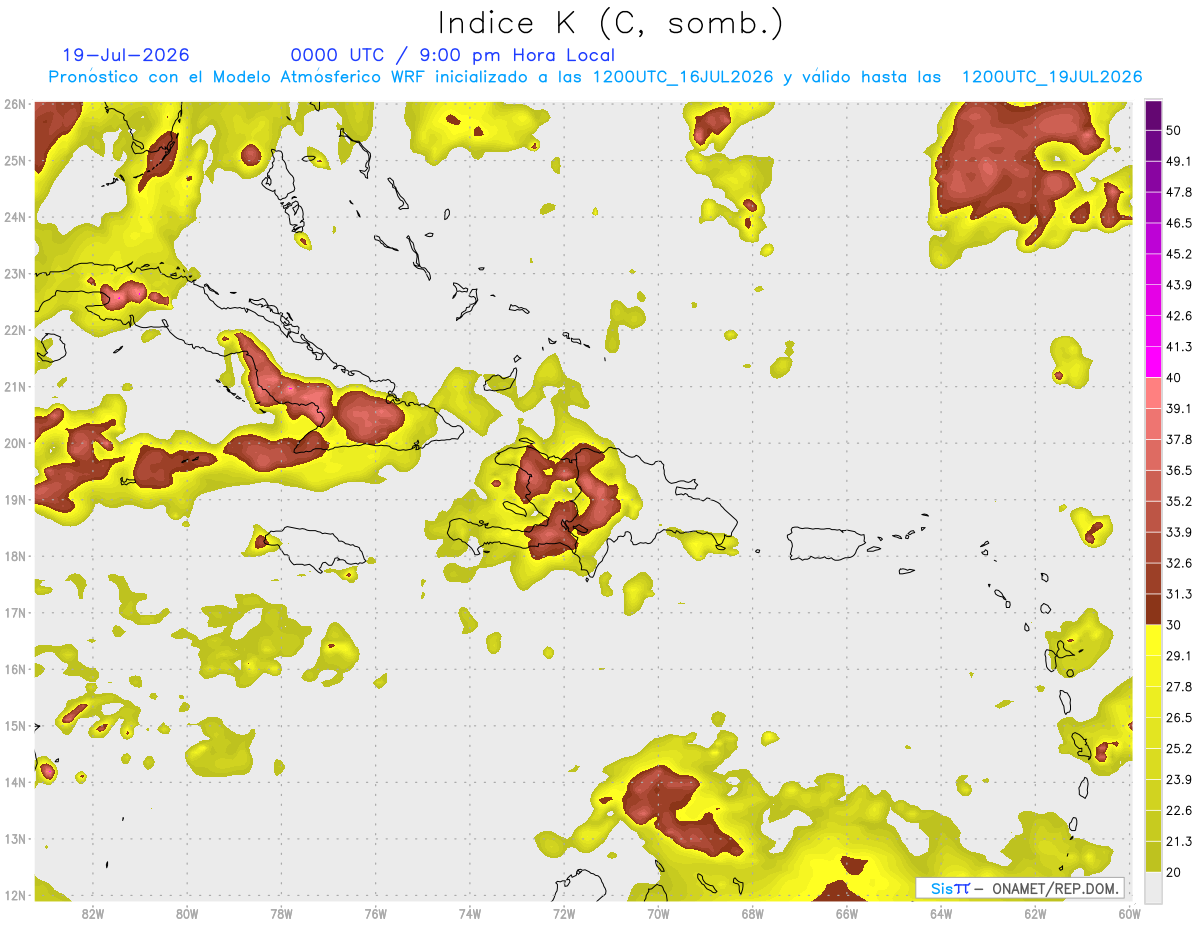Viewport: 1200px width, 927px height.
Task: Click the colorbar value 50
Action: tap(1174, 130)
